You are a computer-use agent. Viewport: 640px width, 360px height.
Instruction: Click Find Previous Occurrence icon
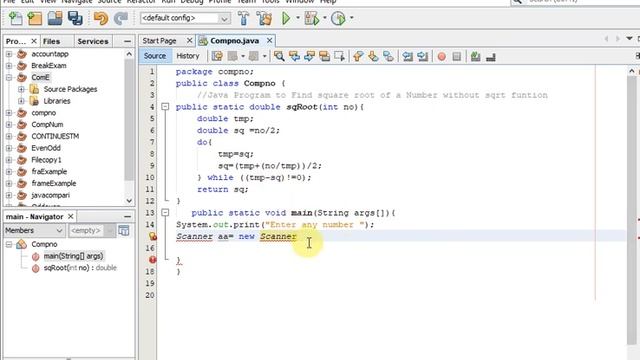coord(294,56)
